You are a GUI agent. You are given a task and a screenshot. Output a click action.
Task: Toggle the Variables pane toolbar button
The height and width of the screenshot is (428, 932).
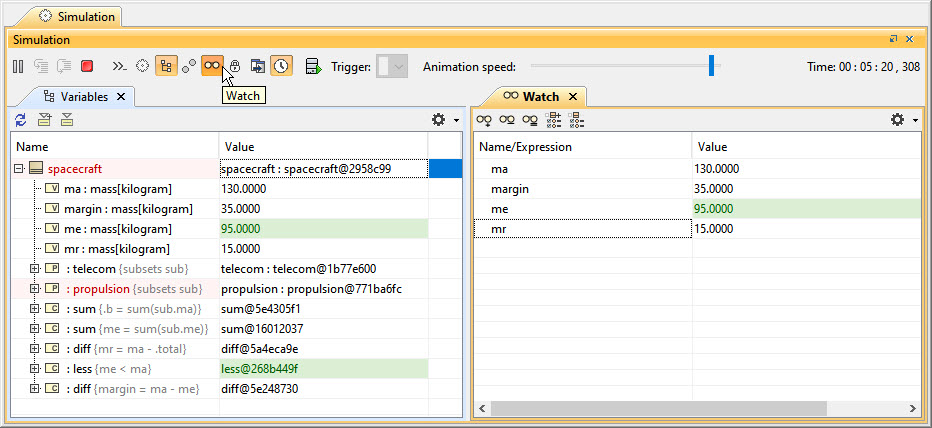coord(166,66)
